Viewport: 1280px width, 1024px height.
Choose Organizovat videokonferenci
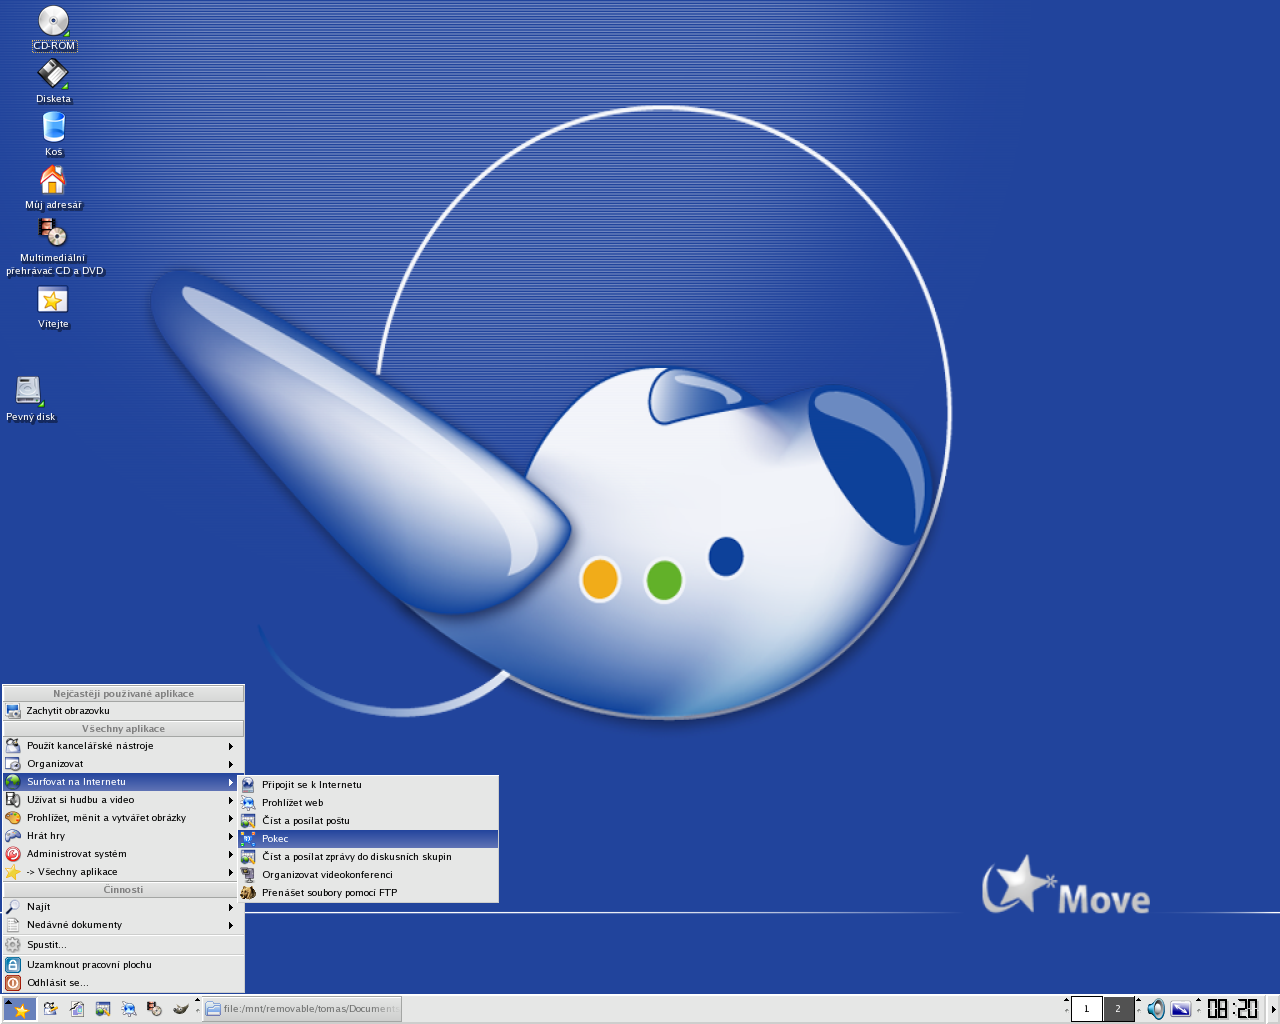(x=368, y=875)
